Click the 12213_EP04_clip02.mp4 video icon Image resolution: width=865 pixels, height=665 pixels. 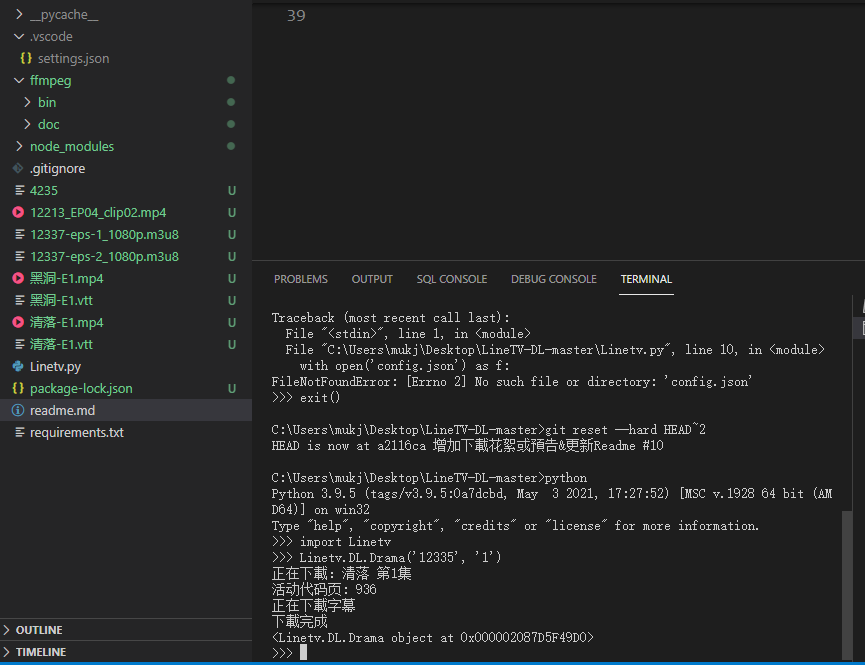(x=18, y=212)
